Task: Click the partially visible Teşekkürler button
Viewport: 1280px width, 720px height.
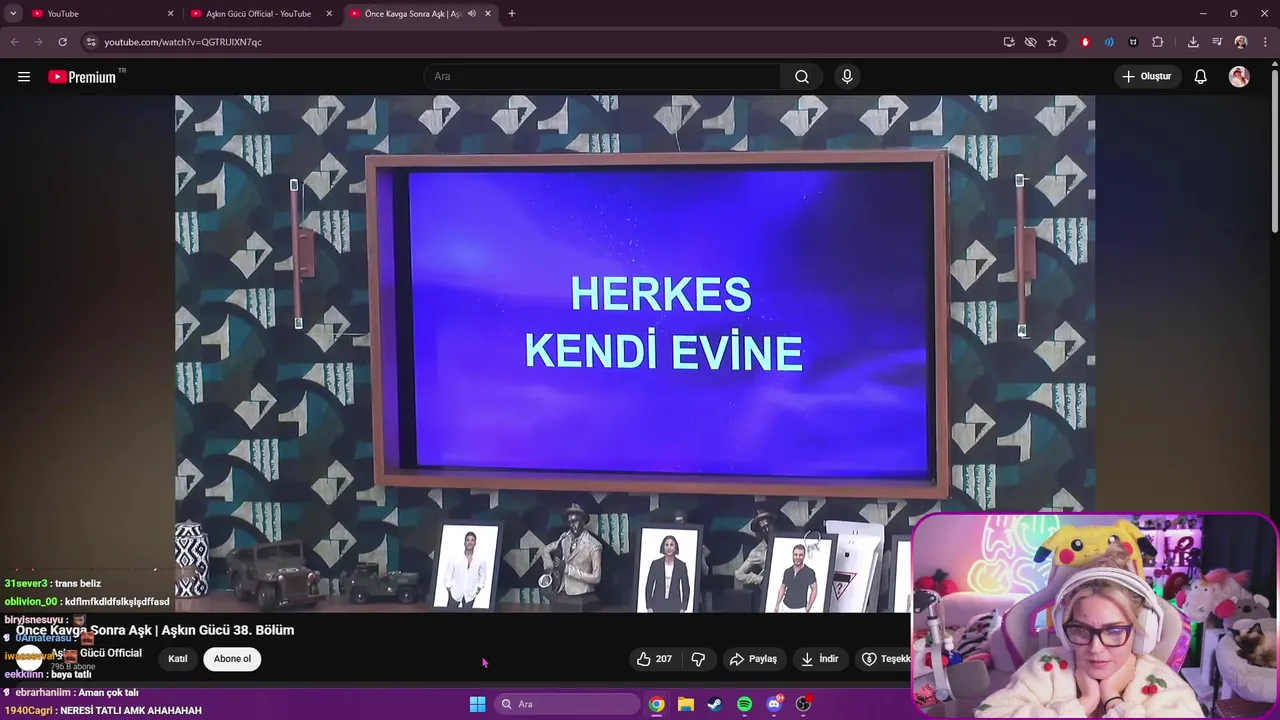Action: (x=885, y=659)
